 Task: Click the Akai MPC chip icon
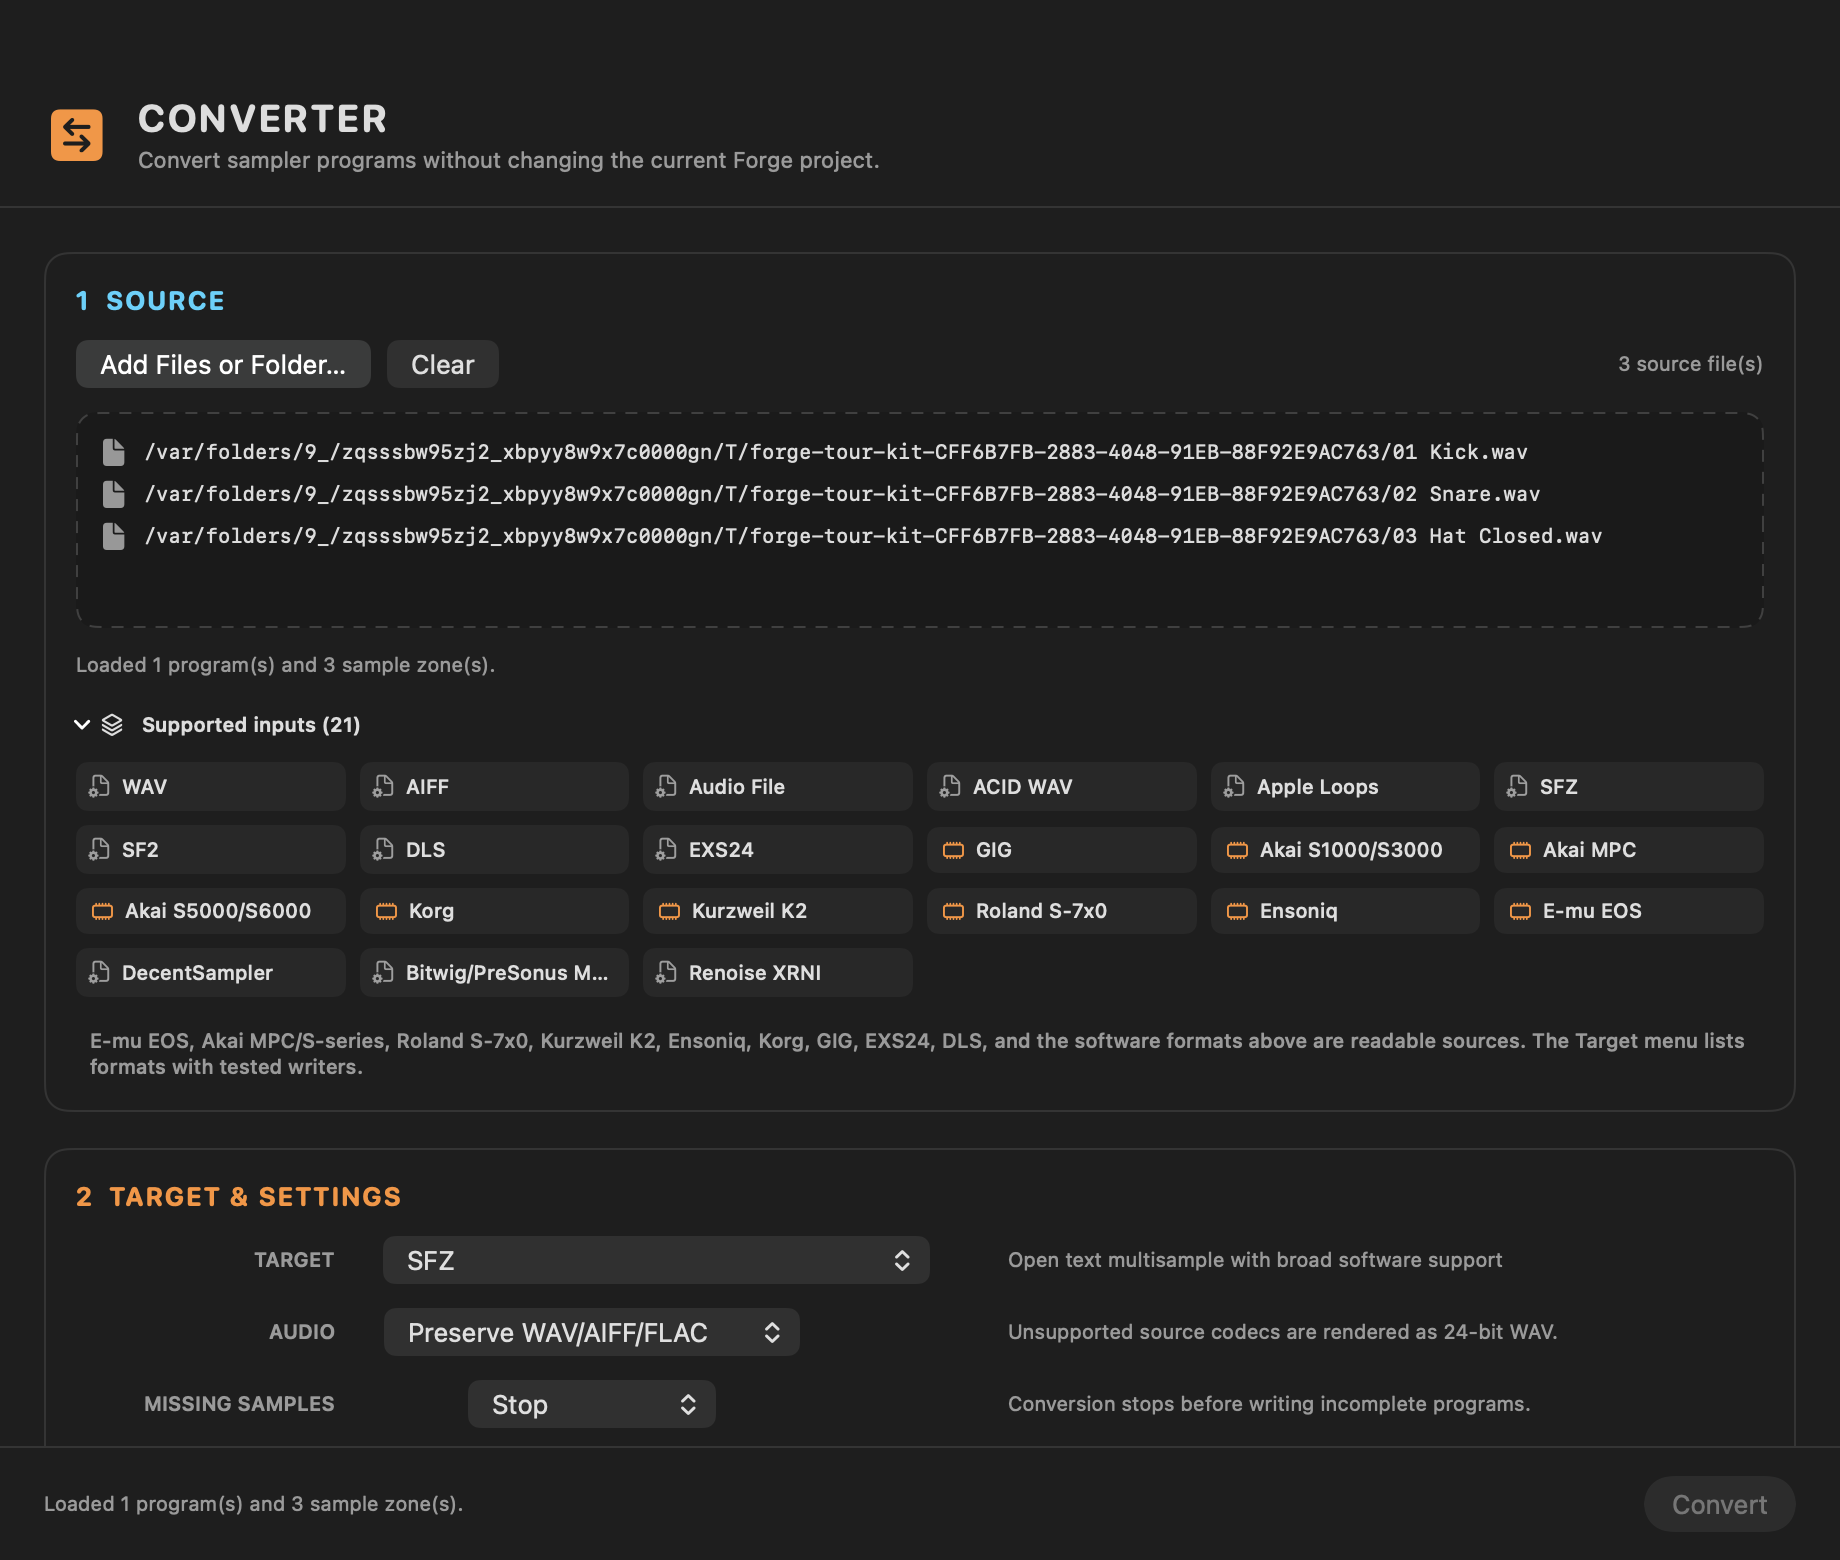pyautogui.click(x=1520, y=850)
